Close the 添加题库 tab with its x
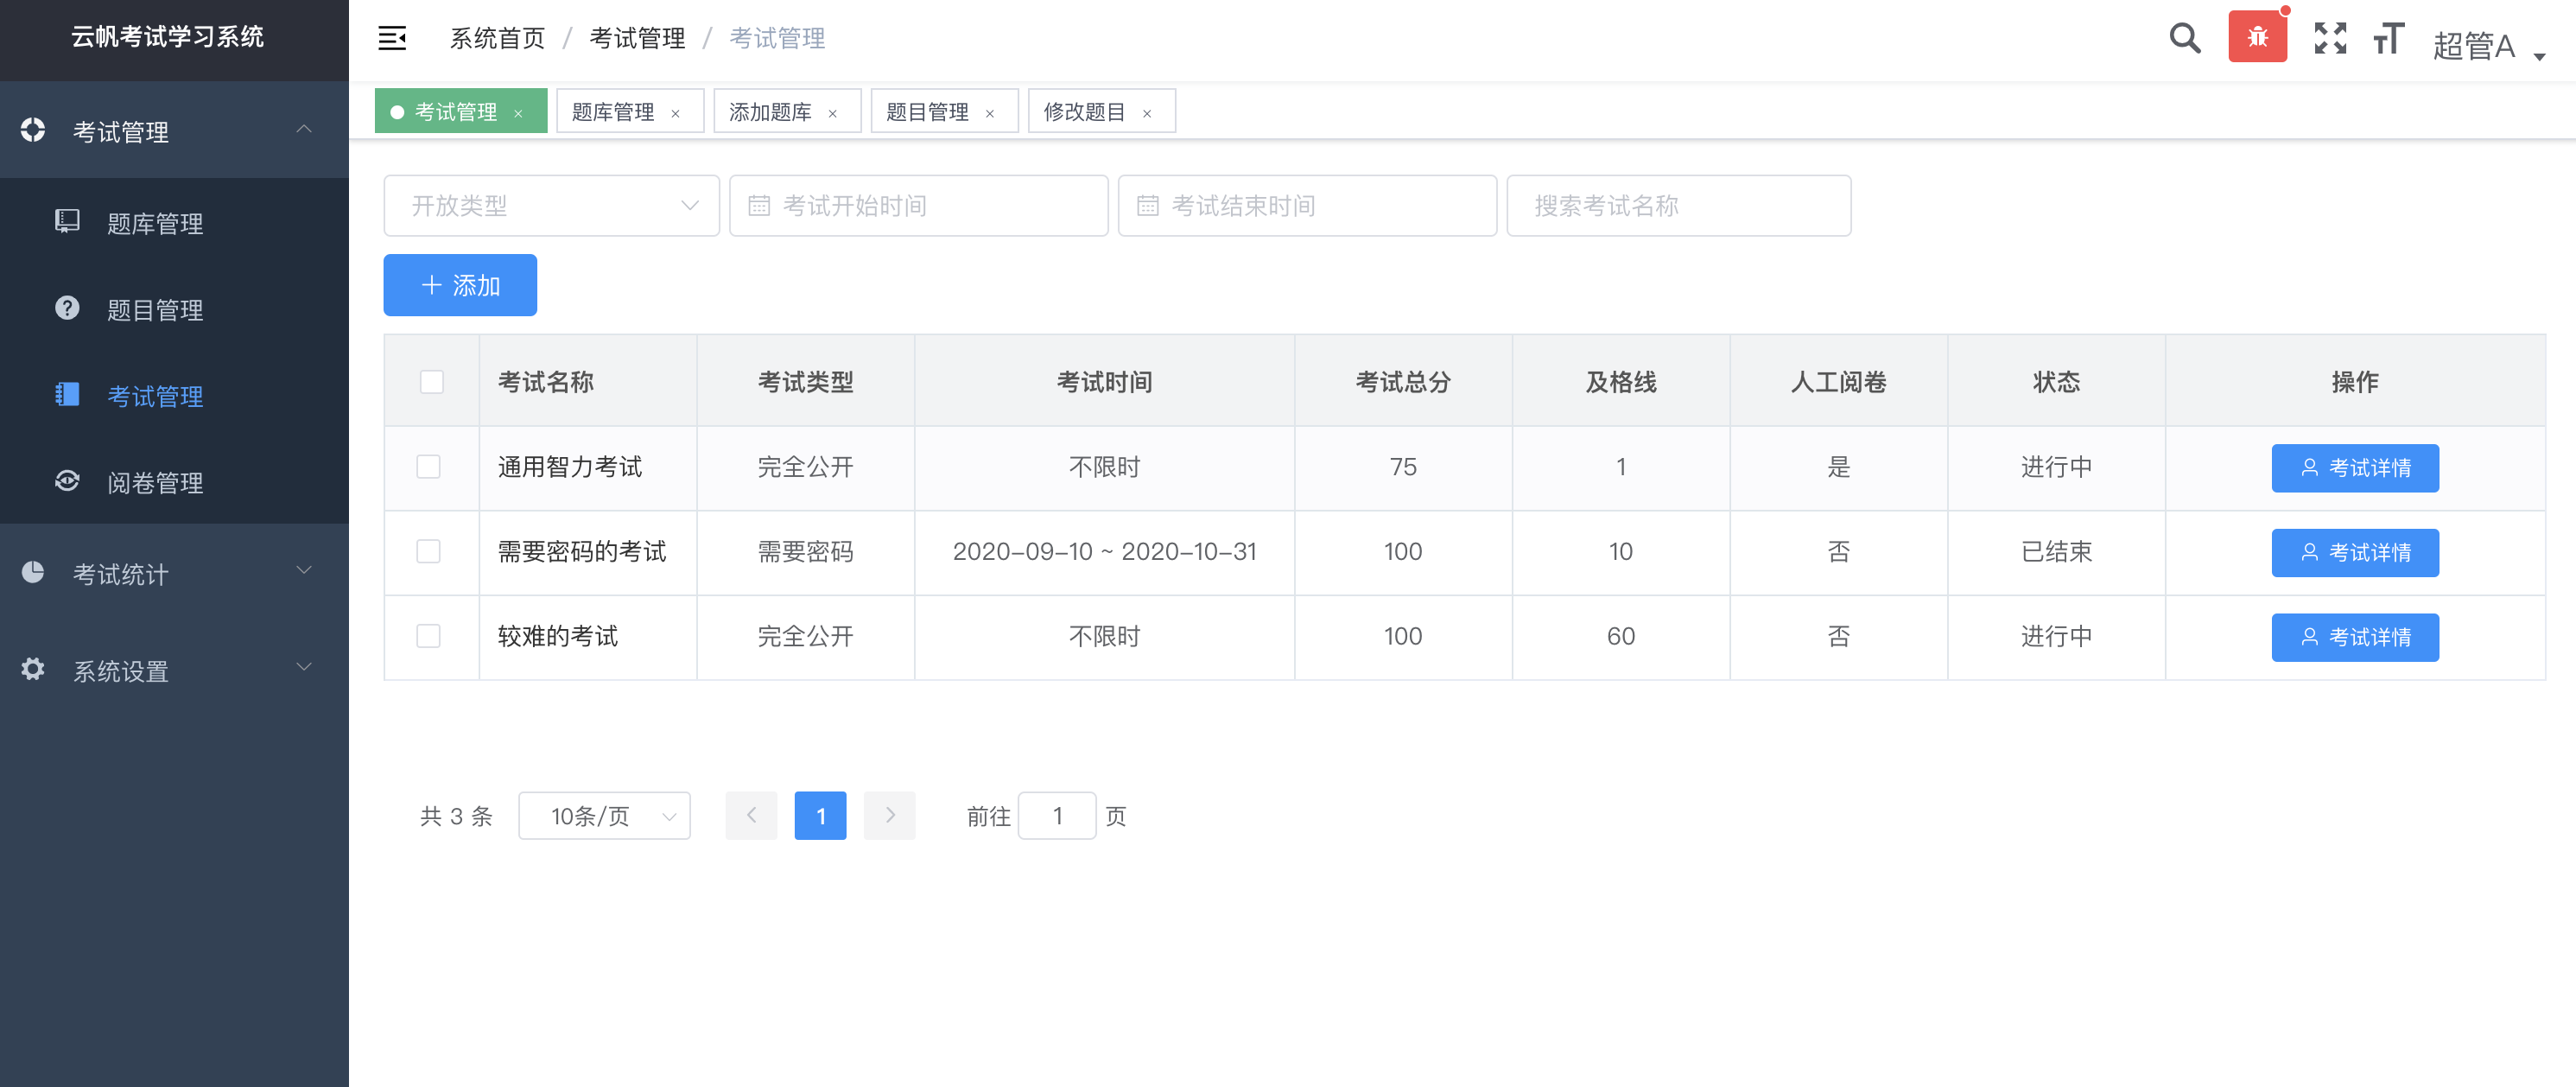The image size is (2576, 1087). [x=832, y=113]
